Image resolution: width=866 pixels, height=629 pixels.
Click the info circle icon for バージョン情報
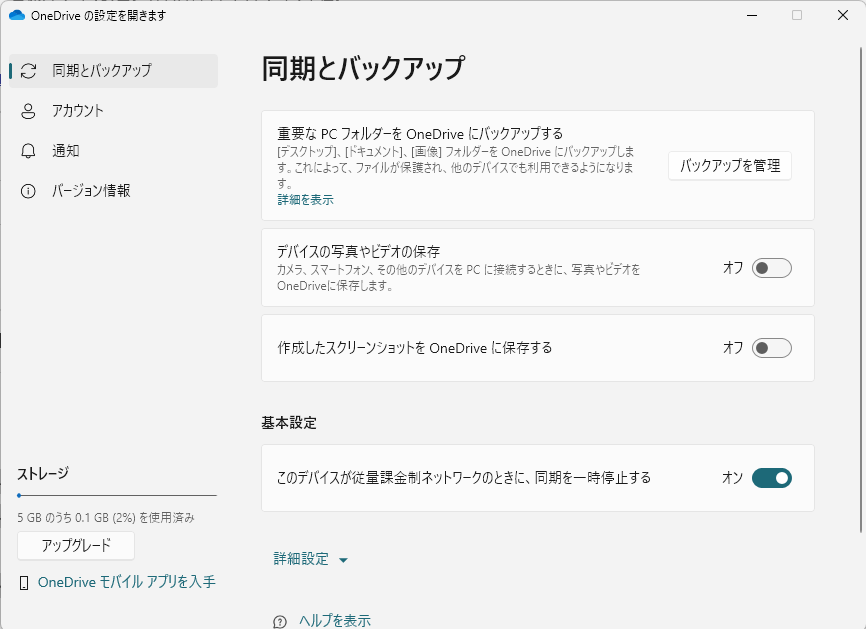[28, 191]
